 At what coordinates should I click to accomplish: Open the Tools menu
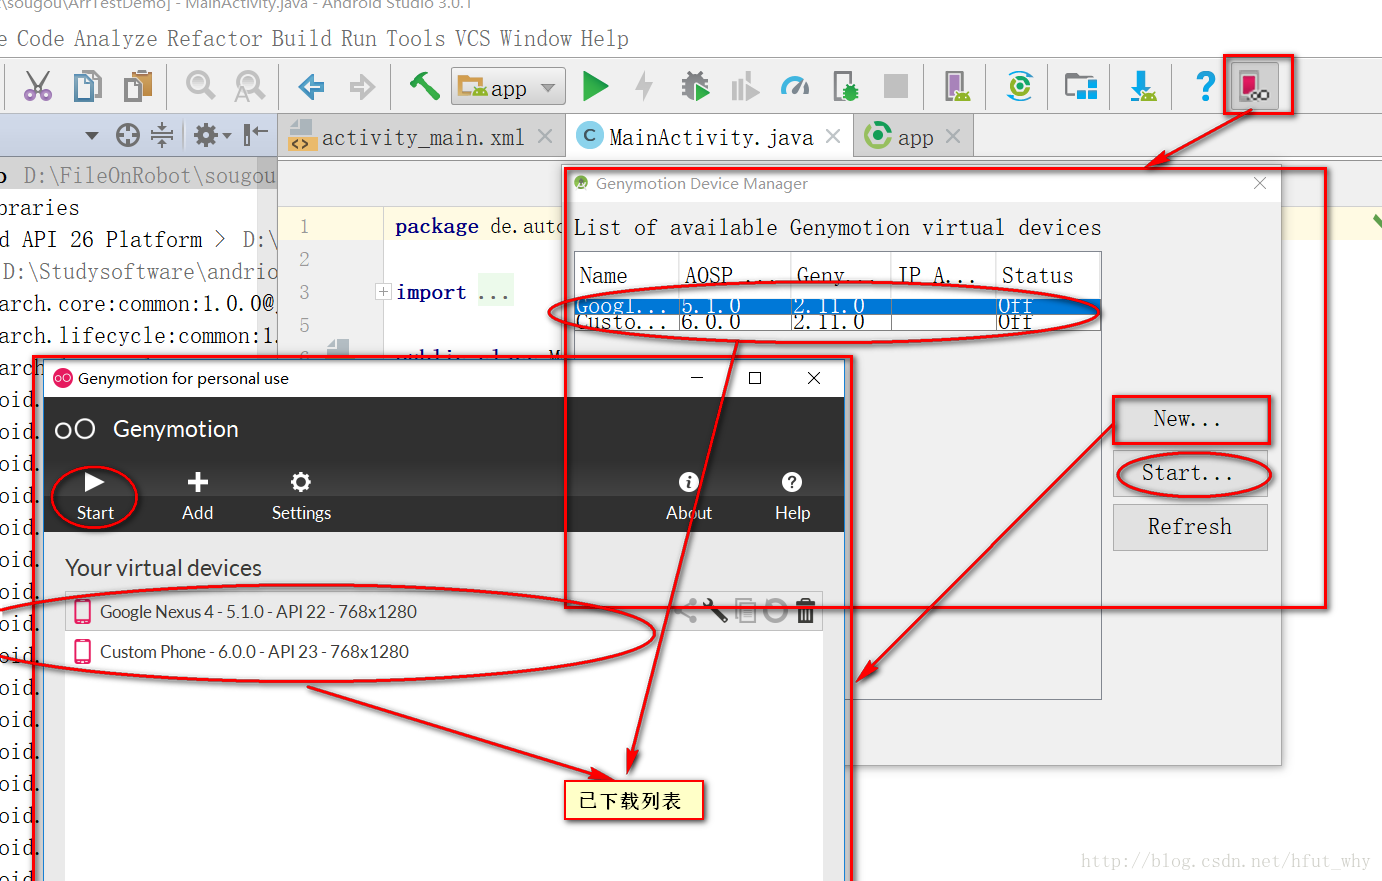tap(416, 39)
